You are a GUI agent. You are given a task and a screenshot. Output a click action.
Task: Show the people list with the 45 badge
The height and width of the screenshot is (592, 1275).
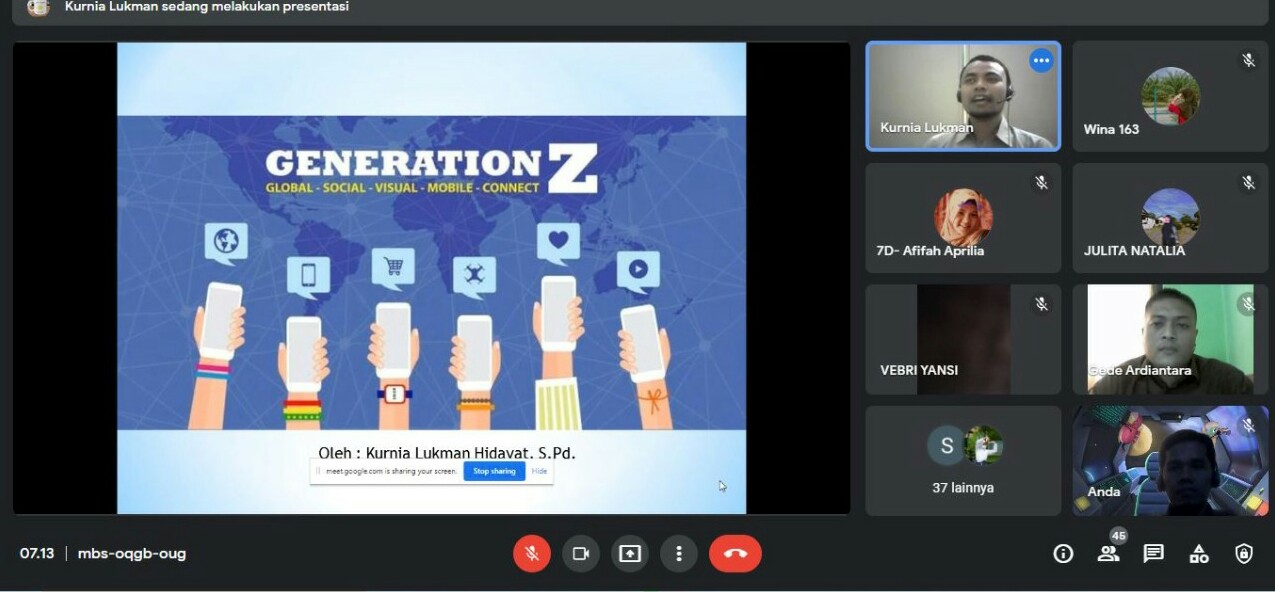pos(1109,552)
